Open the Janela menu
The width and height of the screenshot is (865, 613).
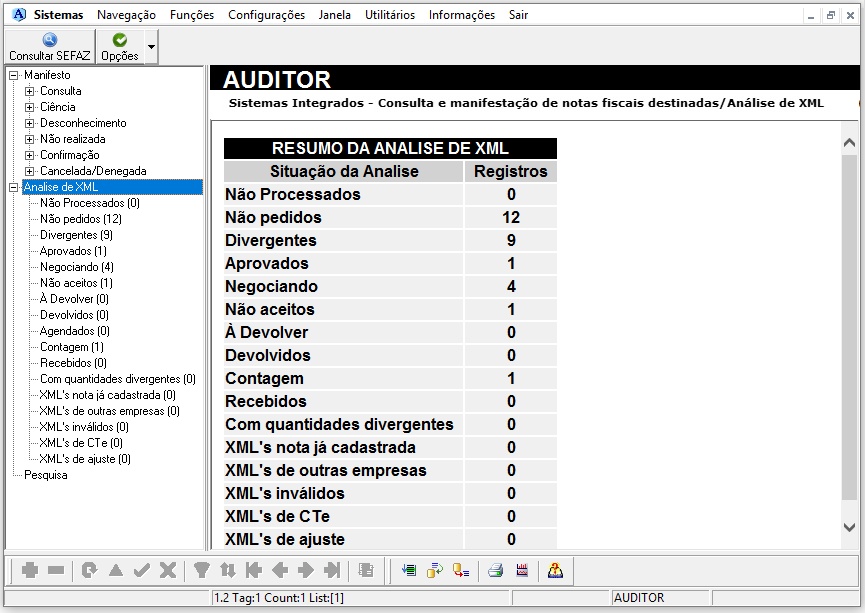(x=334, y=15)
